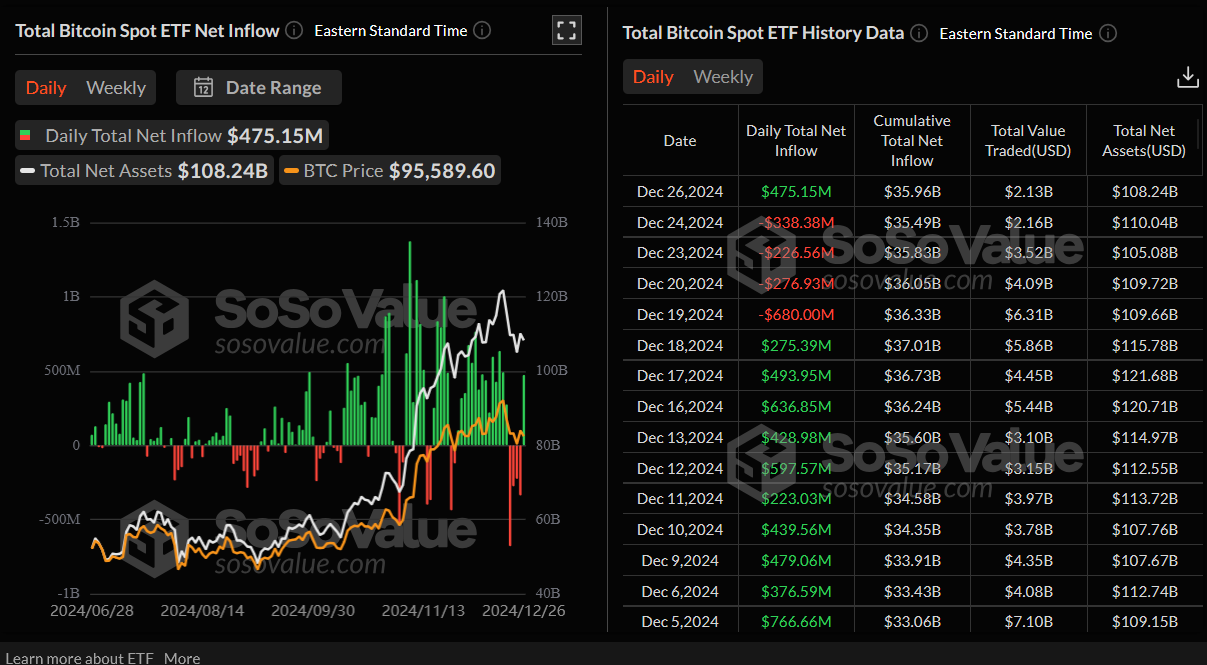Select Daily tab in history data panel

tap(653, 77)
